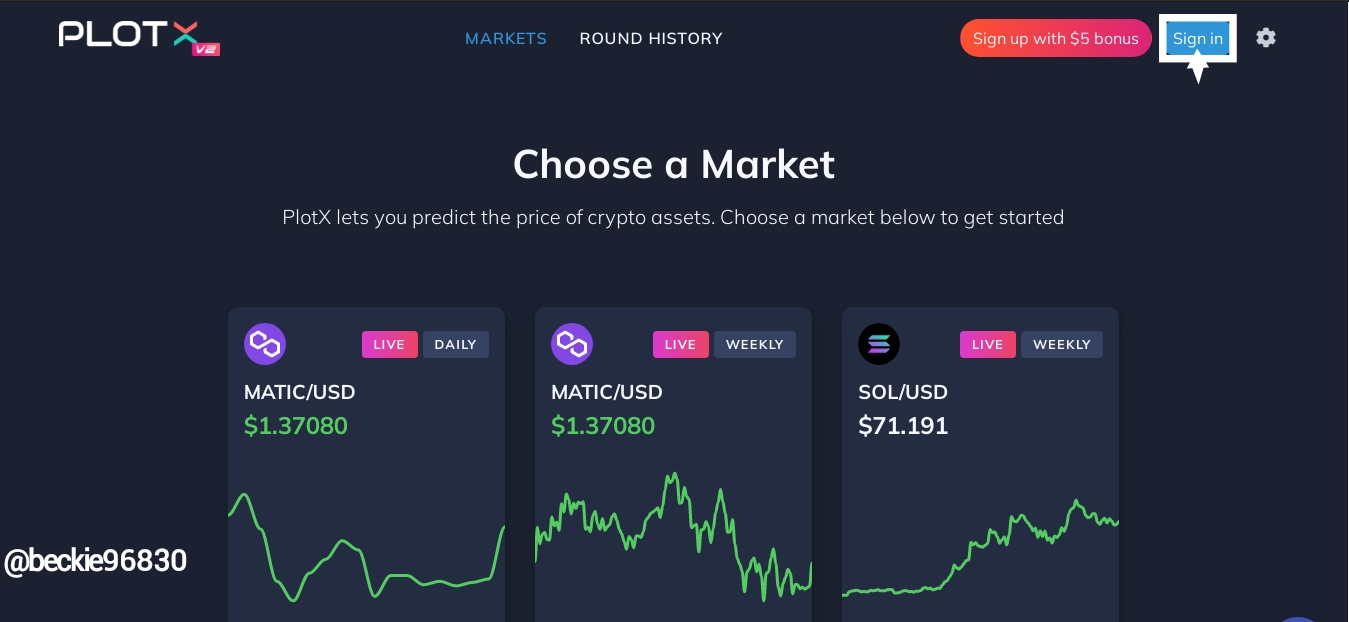Click the LIVE badge on the daily MATIC card
The width and height of the screenshot is (1349, 622).
click(x=389, y=344)
